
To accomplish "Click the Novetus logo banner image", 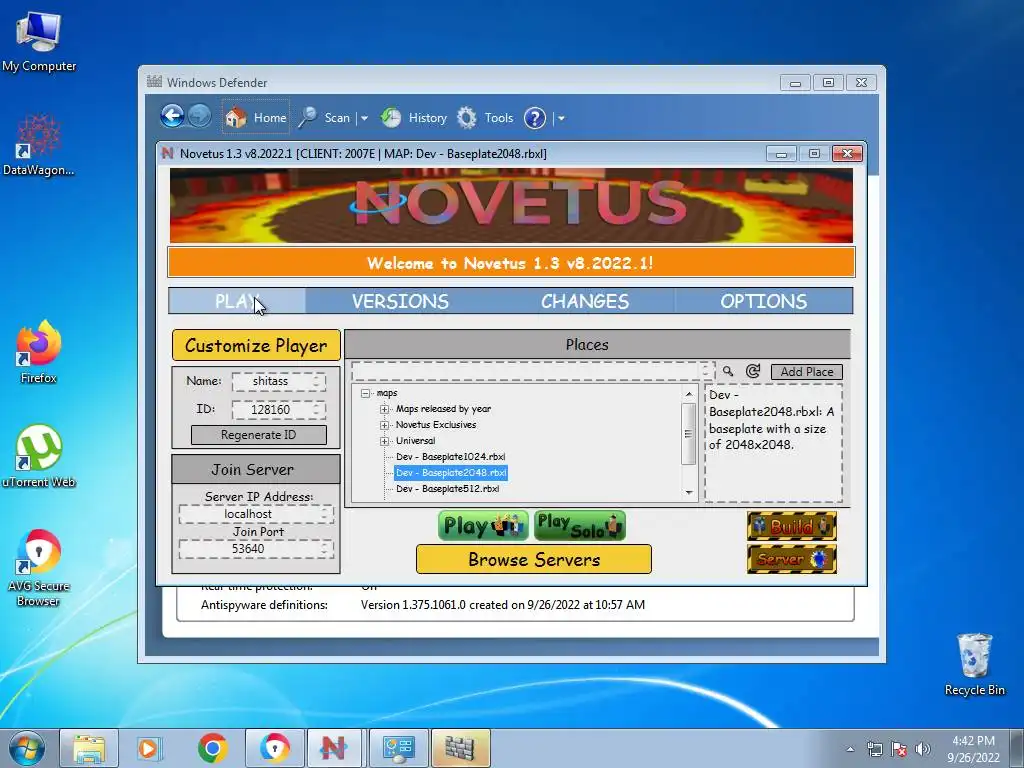I will coord(511,206).
